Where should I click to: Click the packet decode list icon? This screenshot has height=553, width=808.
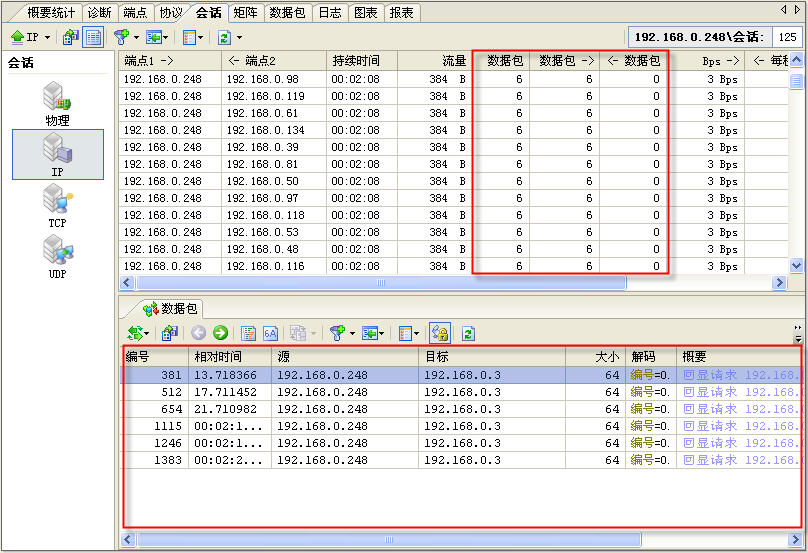coord(249,333)
